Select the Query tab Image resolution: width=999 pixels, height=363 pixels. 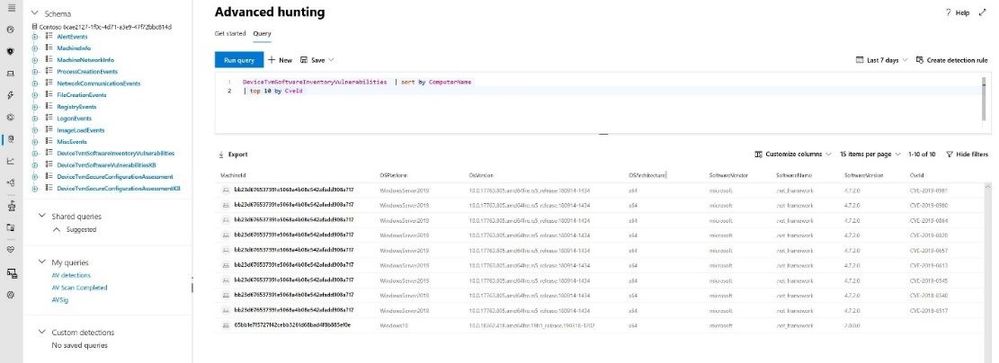262,33
